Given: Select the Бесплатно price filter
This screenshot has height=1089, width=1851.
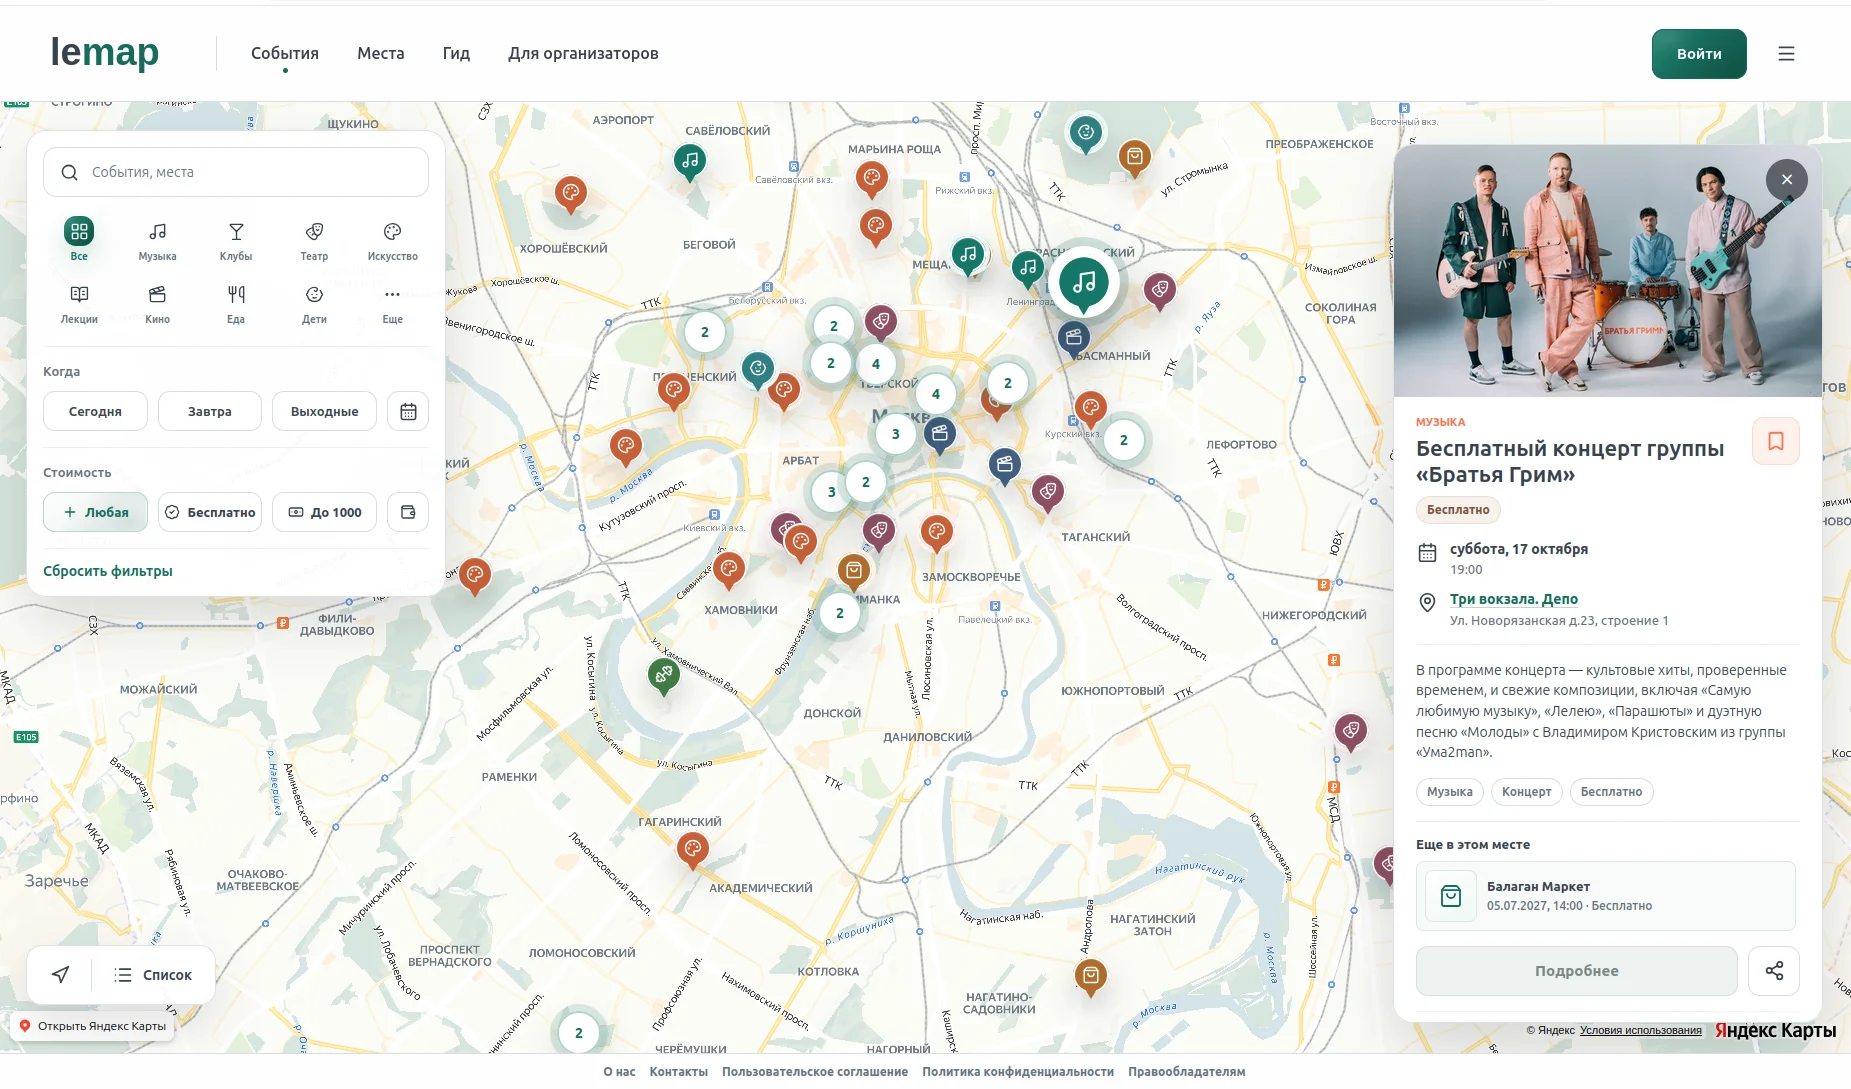Looking at the screenshot, I should point(210,512).
